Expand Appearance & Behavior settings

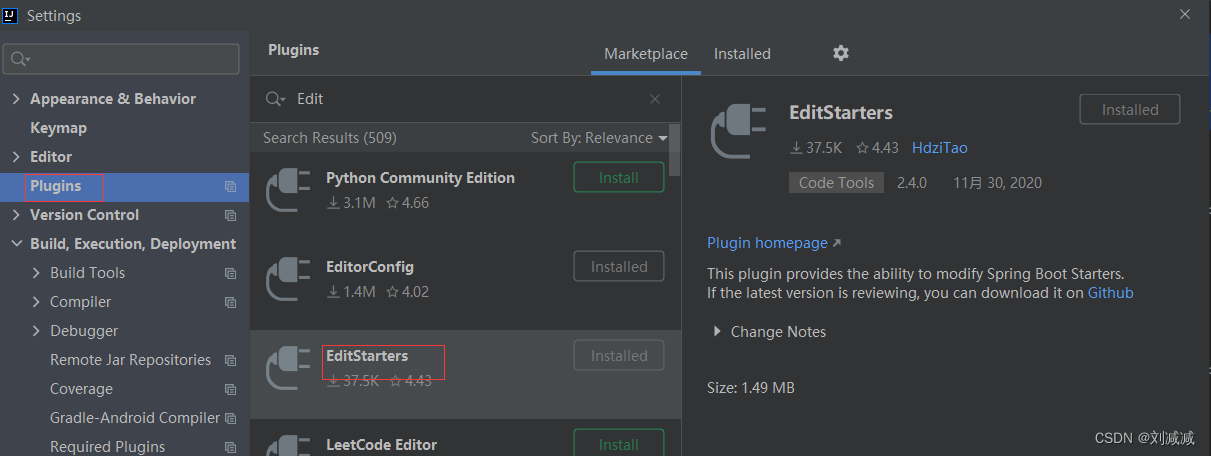[x=15, y=99]
